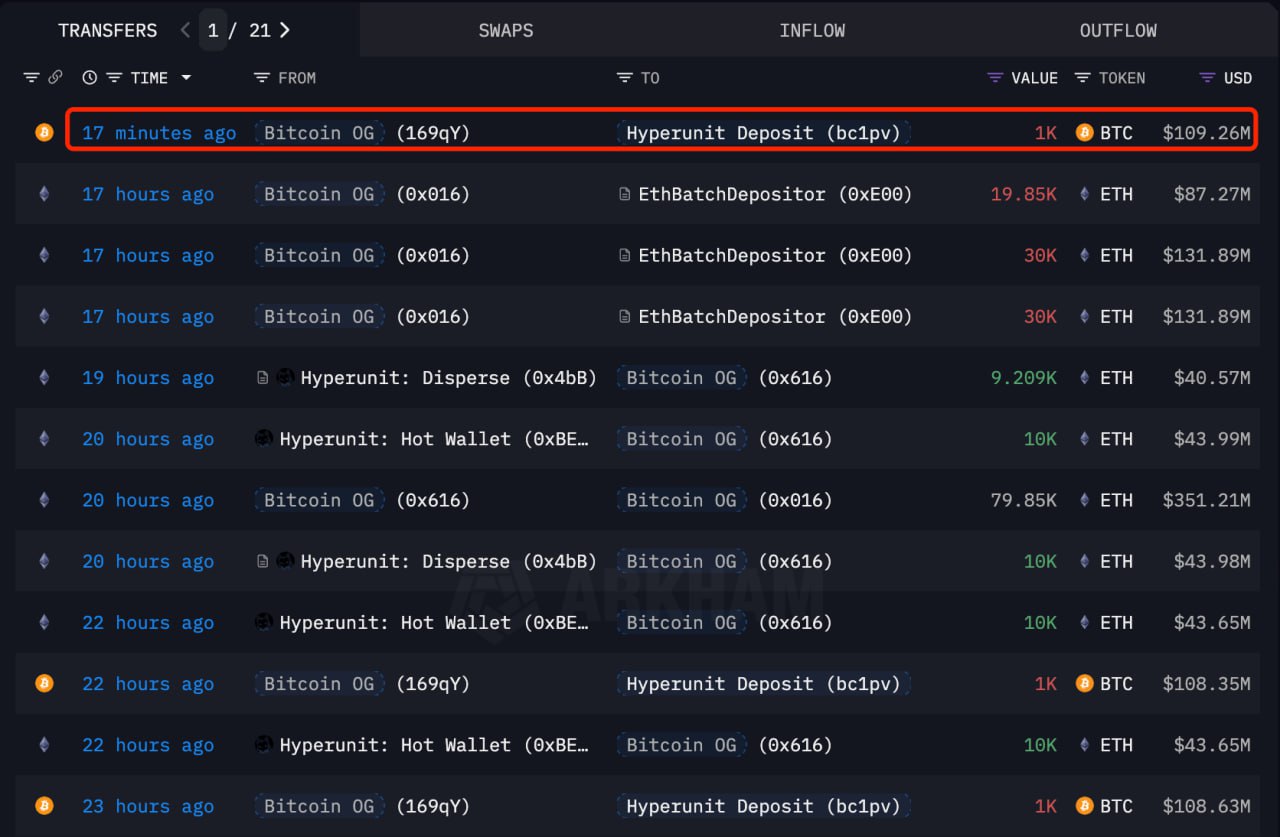Click the value 19.85K
The width and height of the screenshot is (1280, 837).
coord(1023,194)
